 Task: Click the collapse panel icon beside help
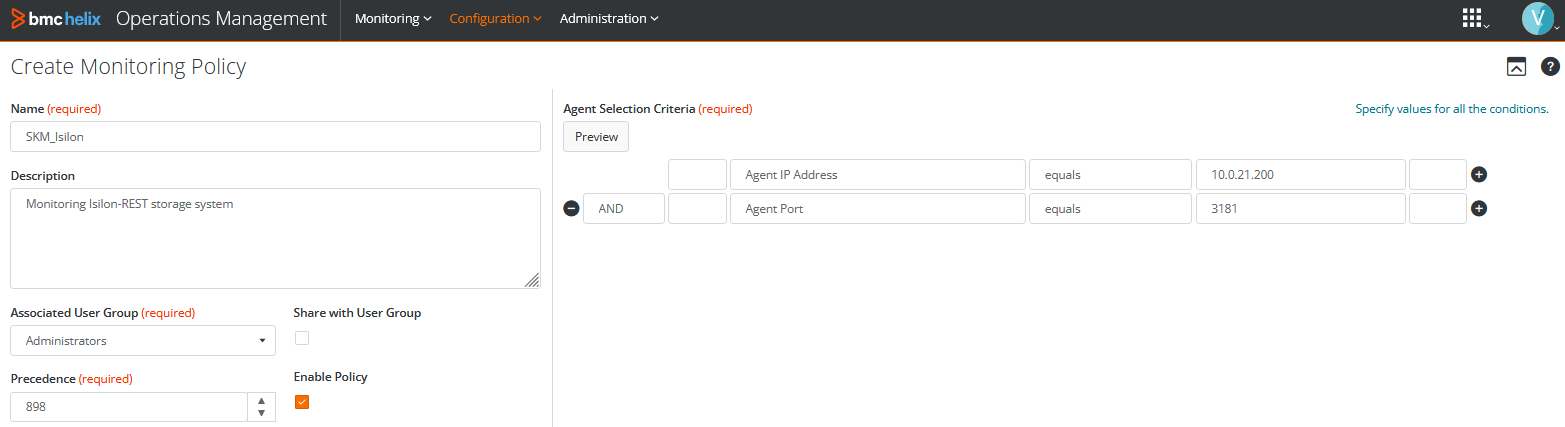(x=1517, y=67)
